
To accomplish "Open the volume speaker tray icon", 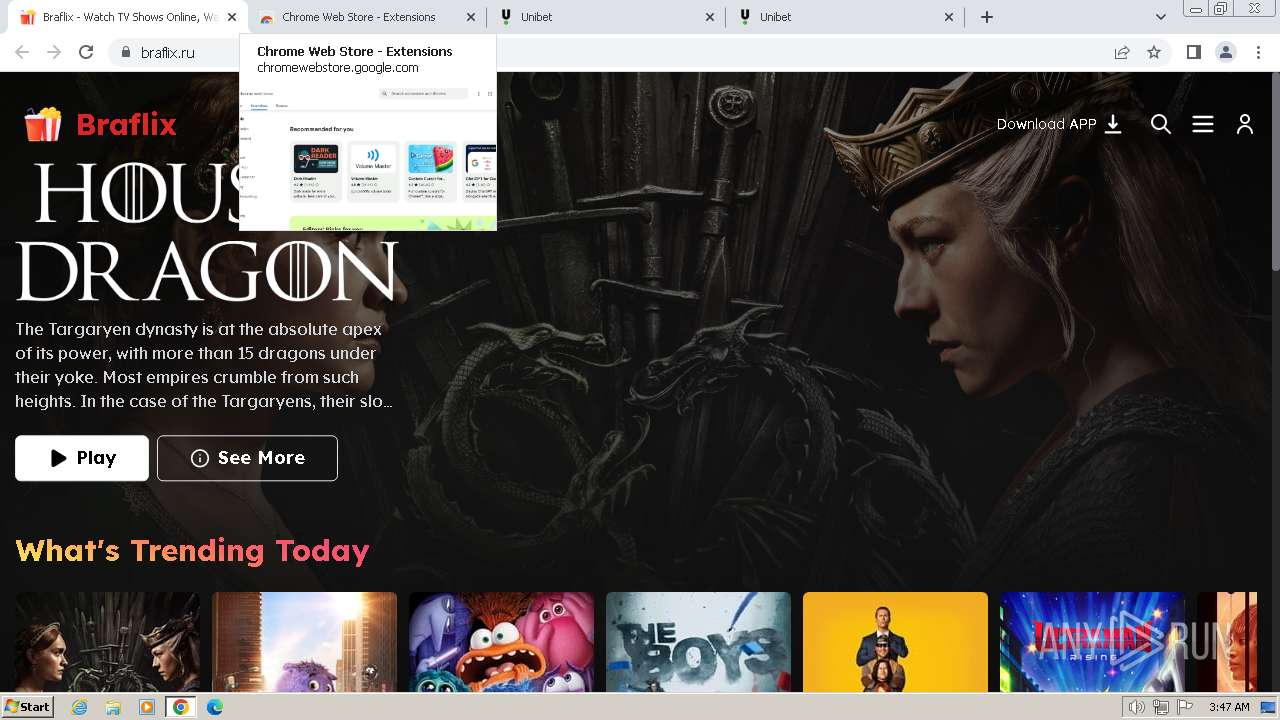I will pos(1137,707).
